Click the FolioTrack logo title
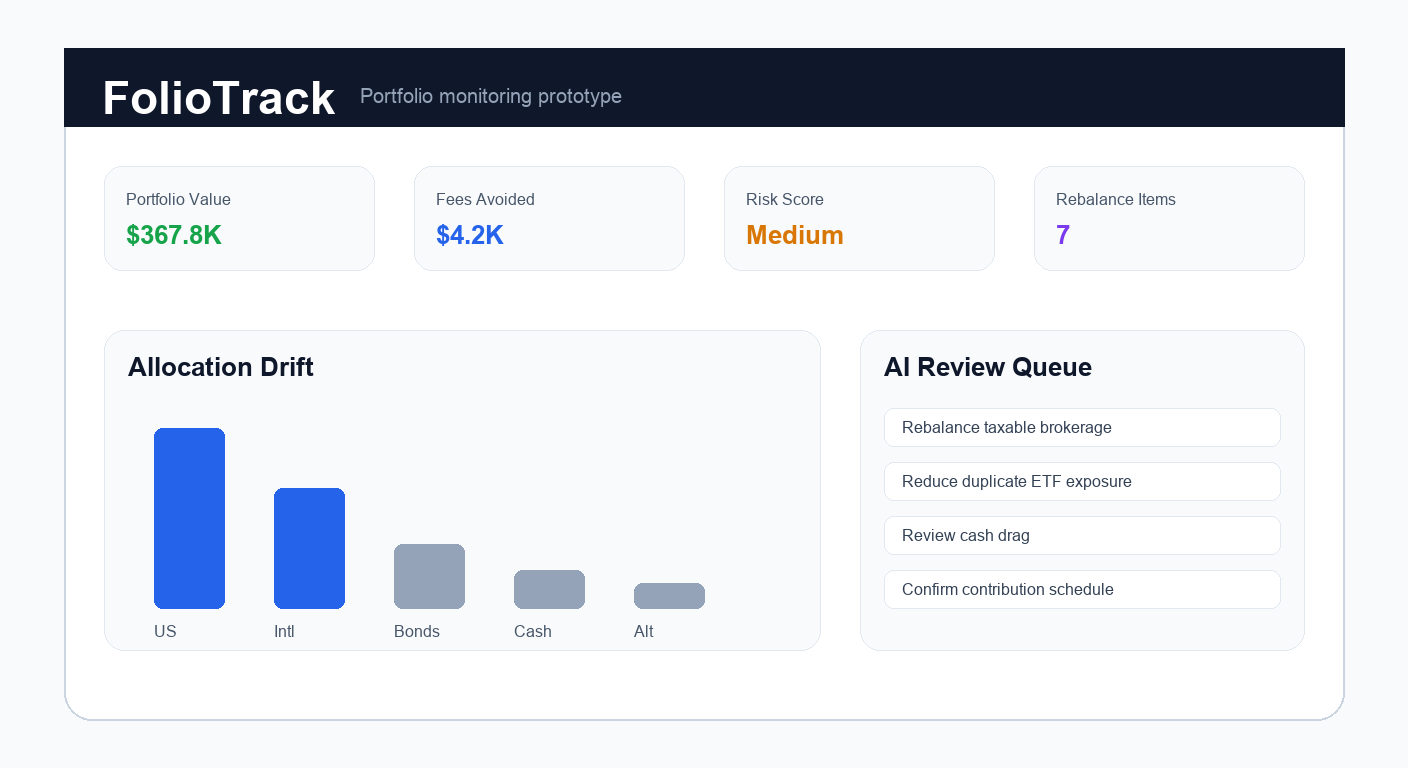Screen dimensions: 1408x768 click(219, 98)
